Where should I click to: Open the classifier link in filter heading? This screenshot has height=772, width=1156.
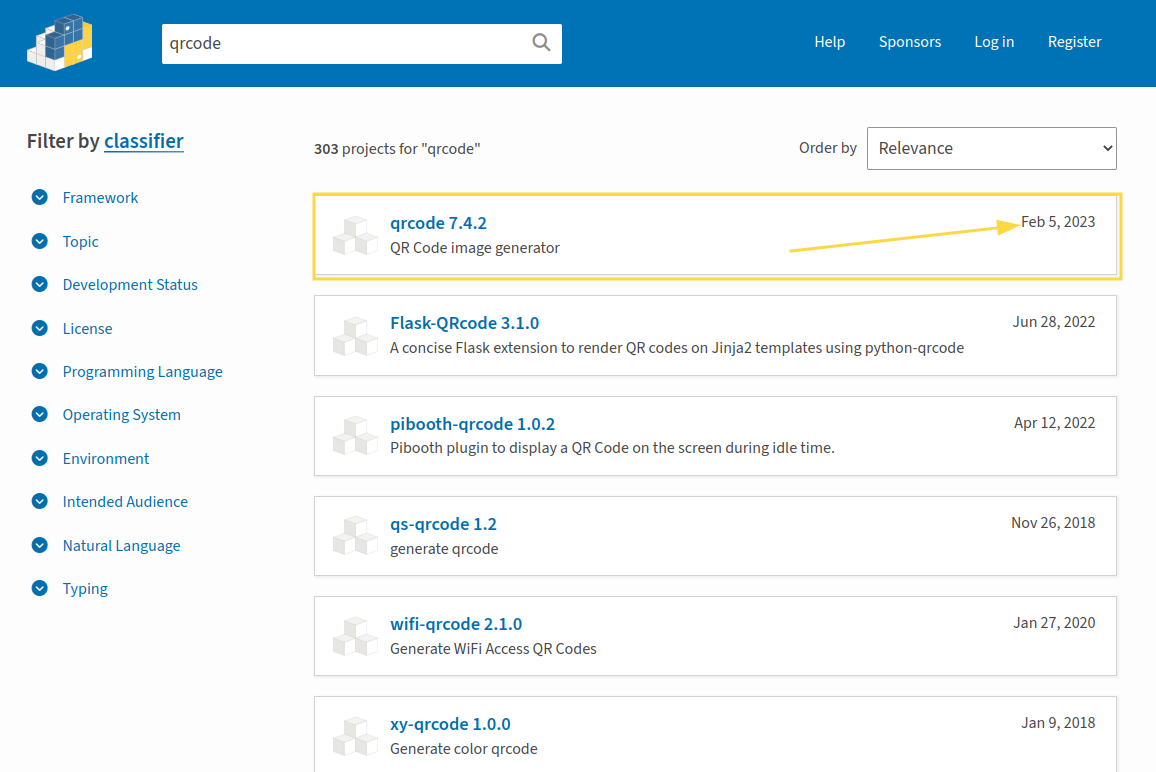[x=144, y=141]
